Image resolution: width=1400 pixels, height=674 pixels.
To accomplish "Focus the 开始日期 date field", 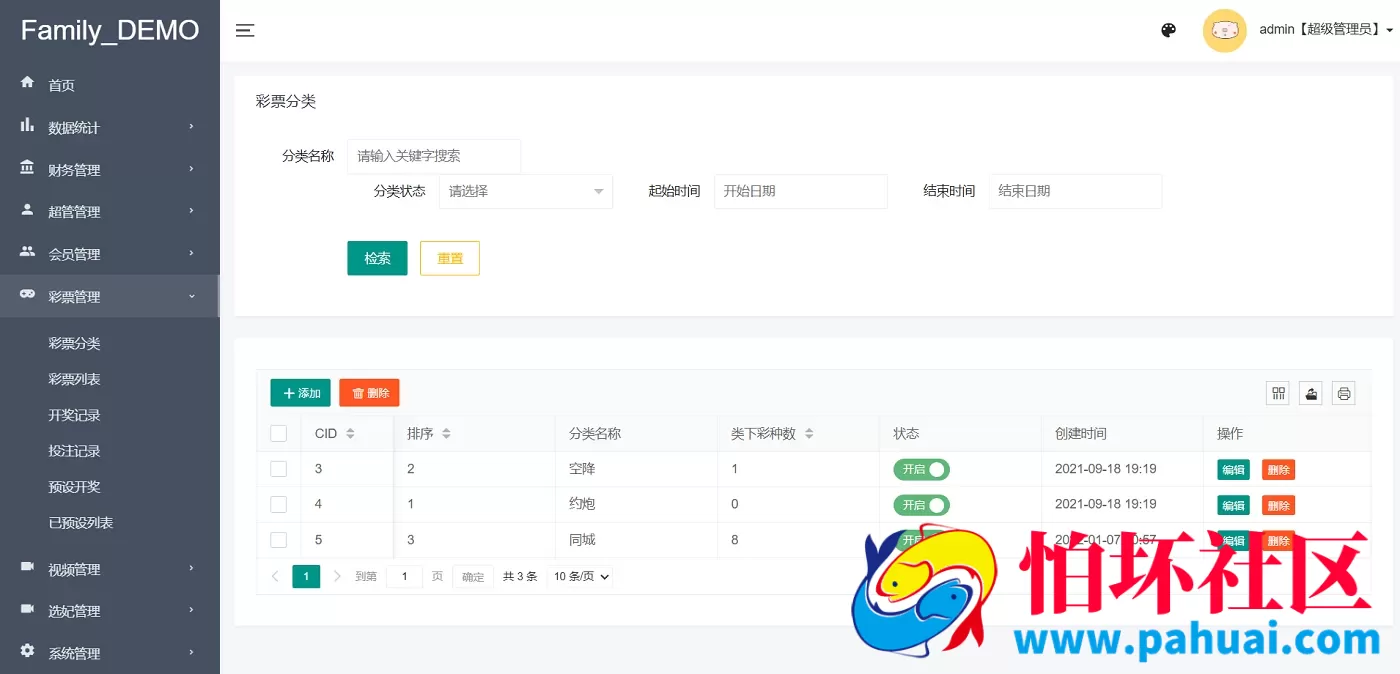I will (x=801, y=191).
